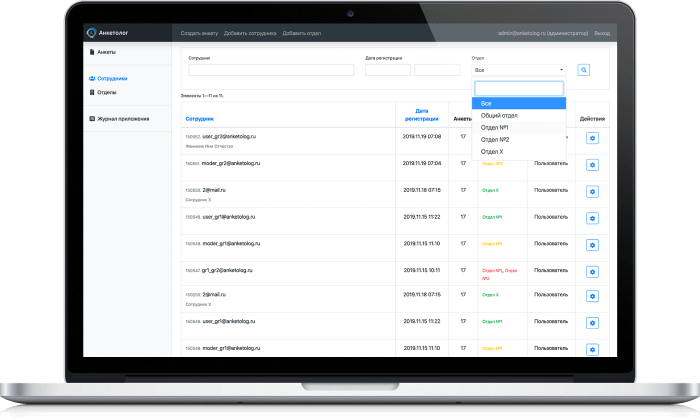
Task: Choose Общий отдел from the dropdown list
Action: coord(498,116)
